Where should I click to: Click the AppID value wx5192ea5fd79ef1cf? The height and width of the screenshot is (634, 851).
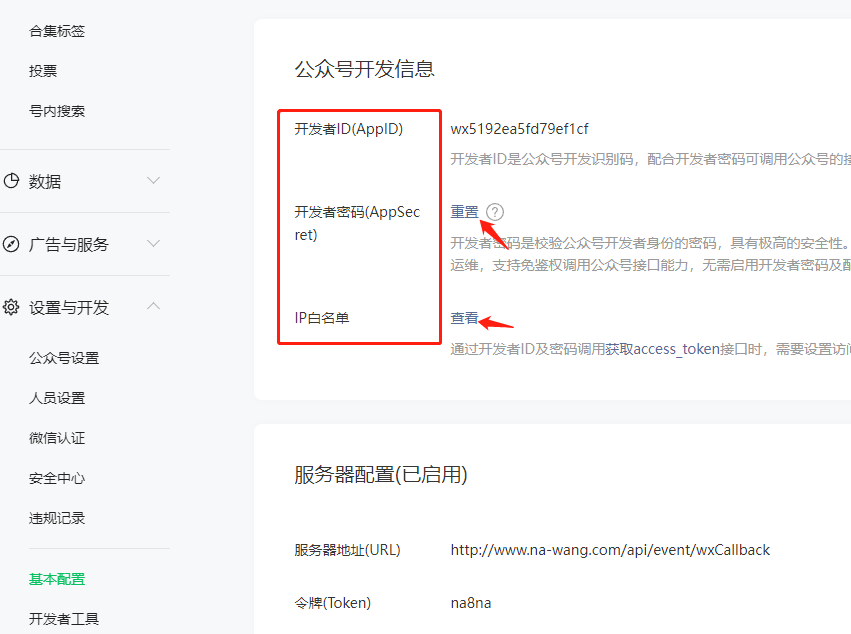coord(519,129)
